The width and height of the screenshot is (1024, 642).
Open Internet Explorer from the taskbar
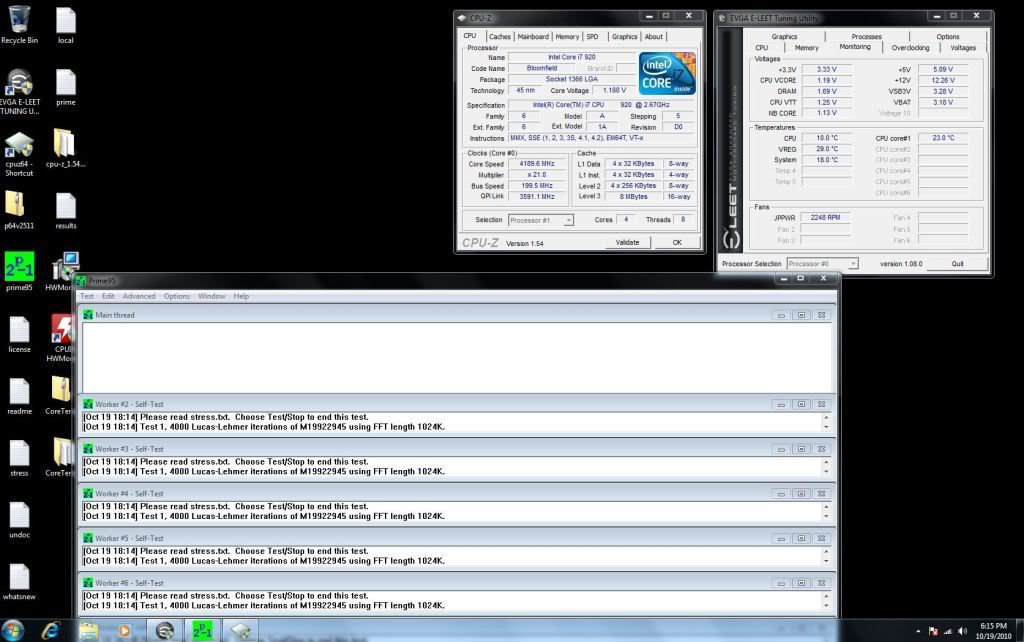[50, 630]
